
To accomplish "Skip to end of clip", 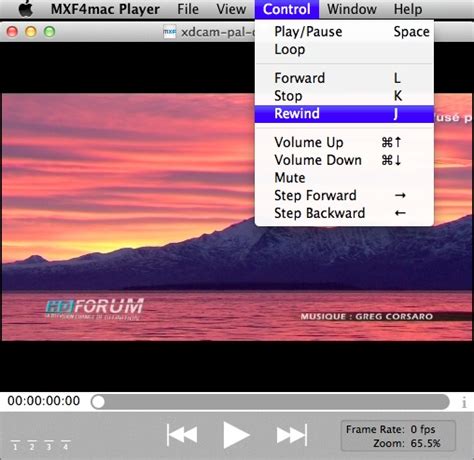I will 292,435.
